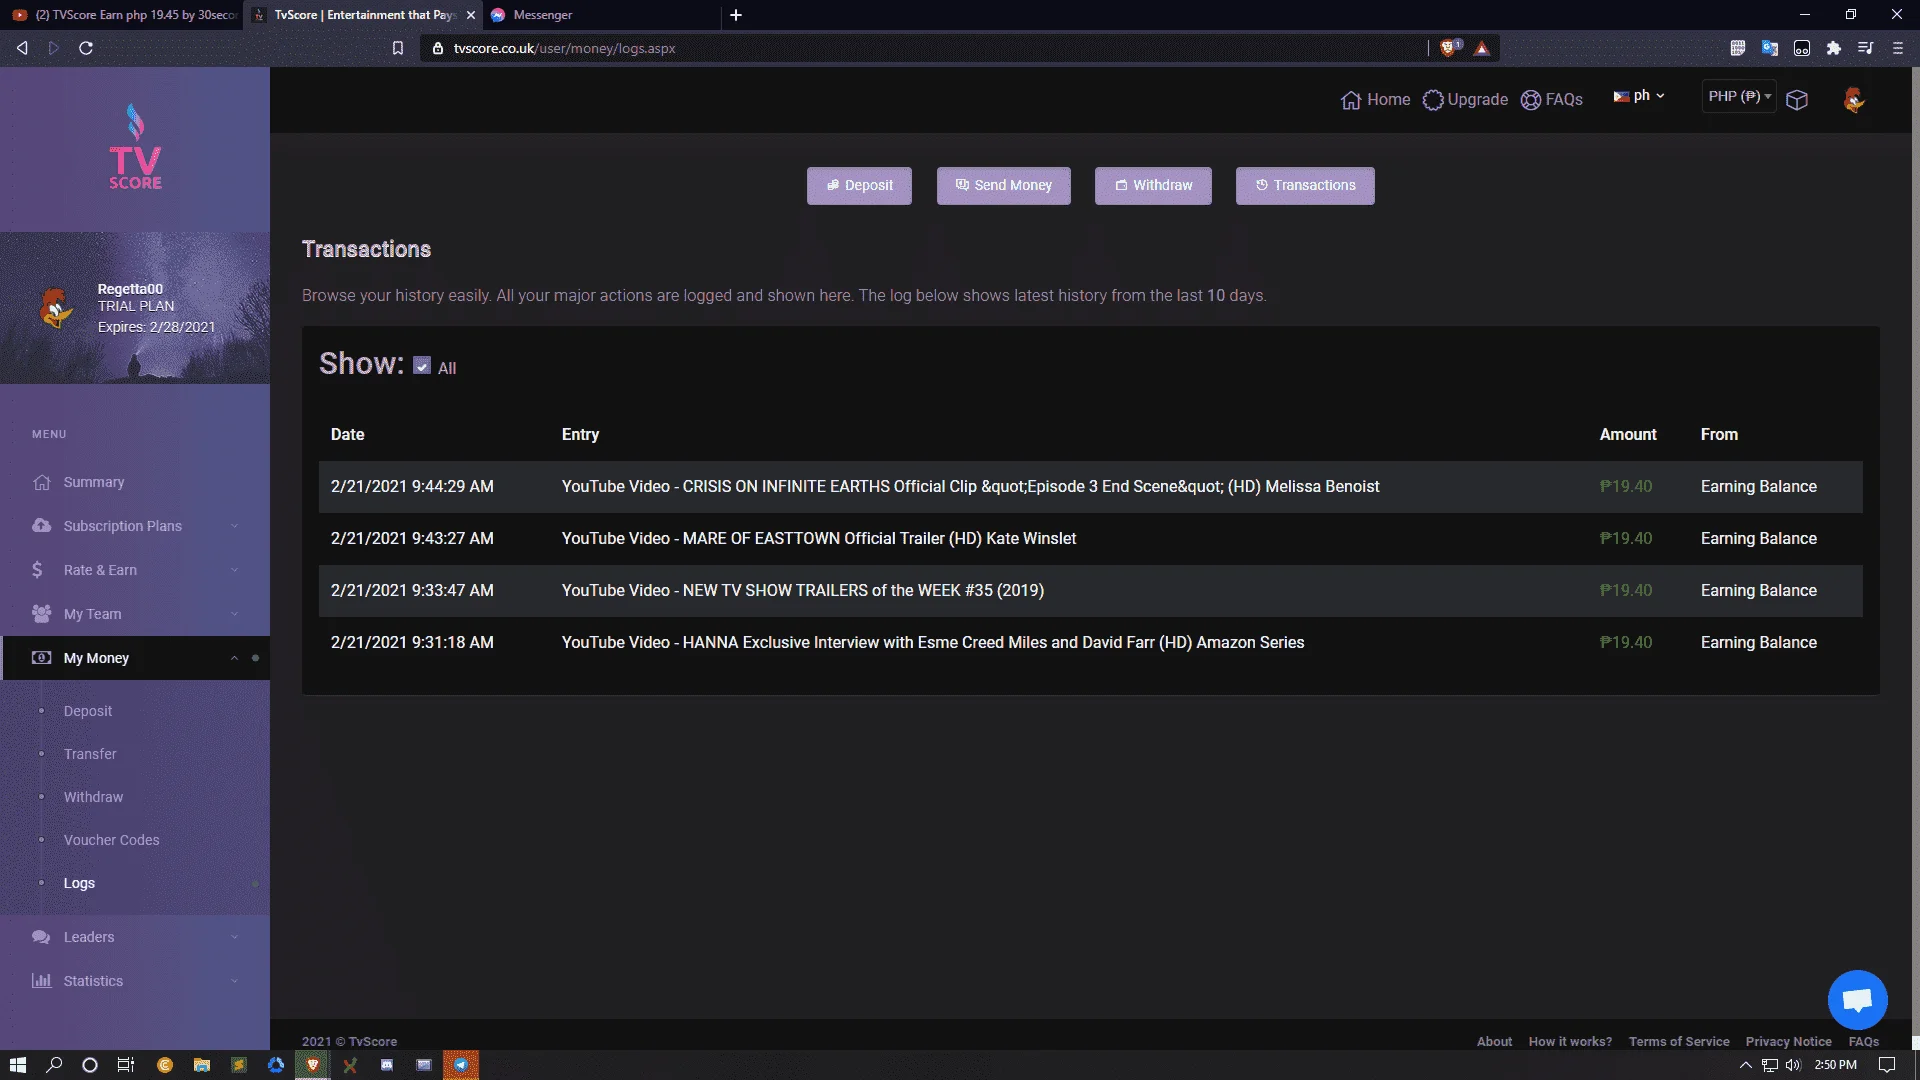The image size is (1920, 1080).
Task: Click the Brave Rewards triangle icon
Action: [x=1482, y=48]
